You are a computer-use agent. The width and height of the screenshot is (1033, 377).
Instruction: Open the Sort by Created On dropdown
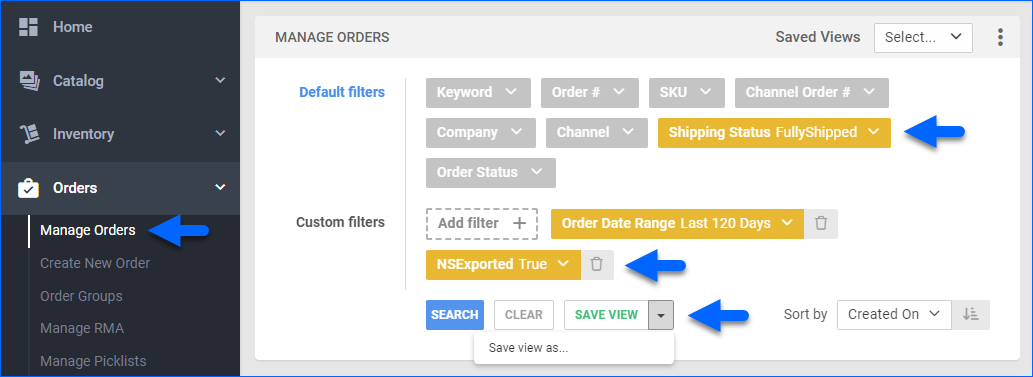(894, 315)
